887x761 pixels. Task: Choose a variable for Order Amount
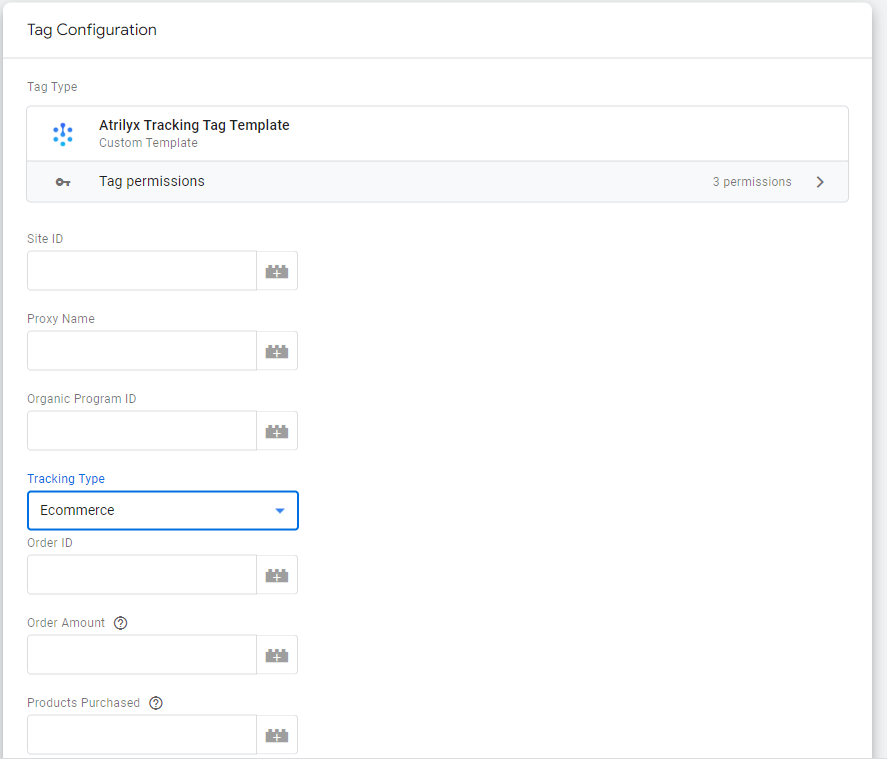pos(277,655)
